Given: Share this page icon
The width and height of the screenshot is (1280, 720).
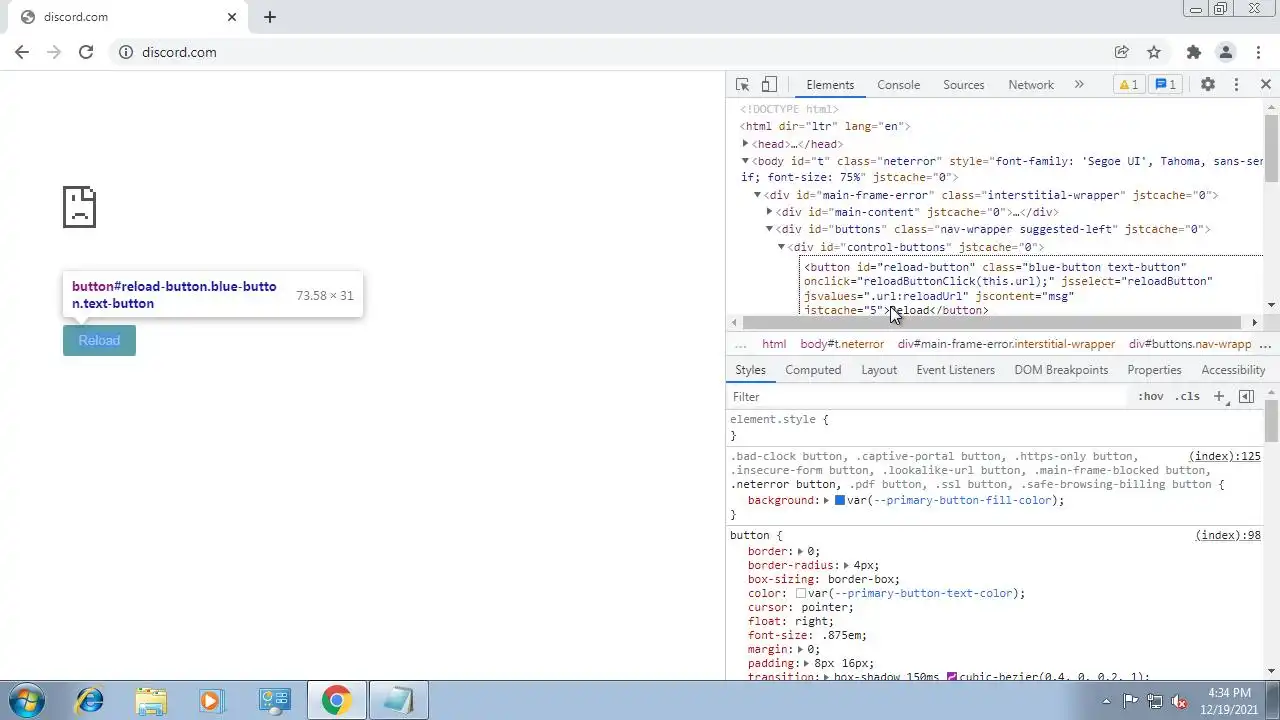Looking at the screenshot, I should point(1122,52).
